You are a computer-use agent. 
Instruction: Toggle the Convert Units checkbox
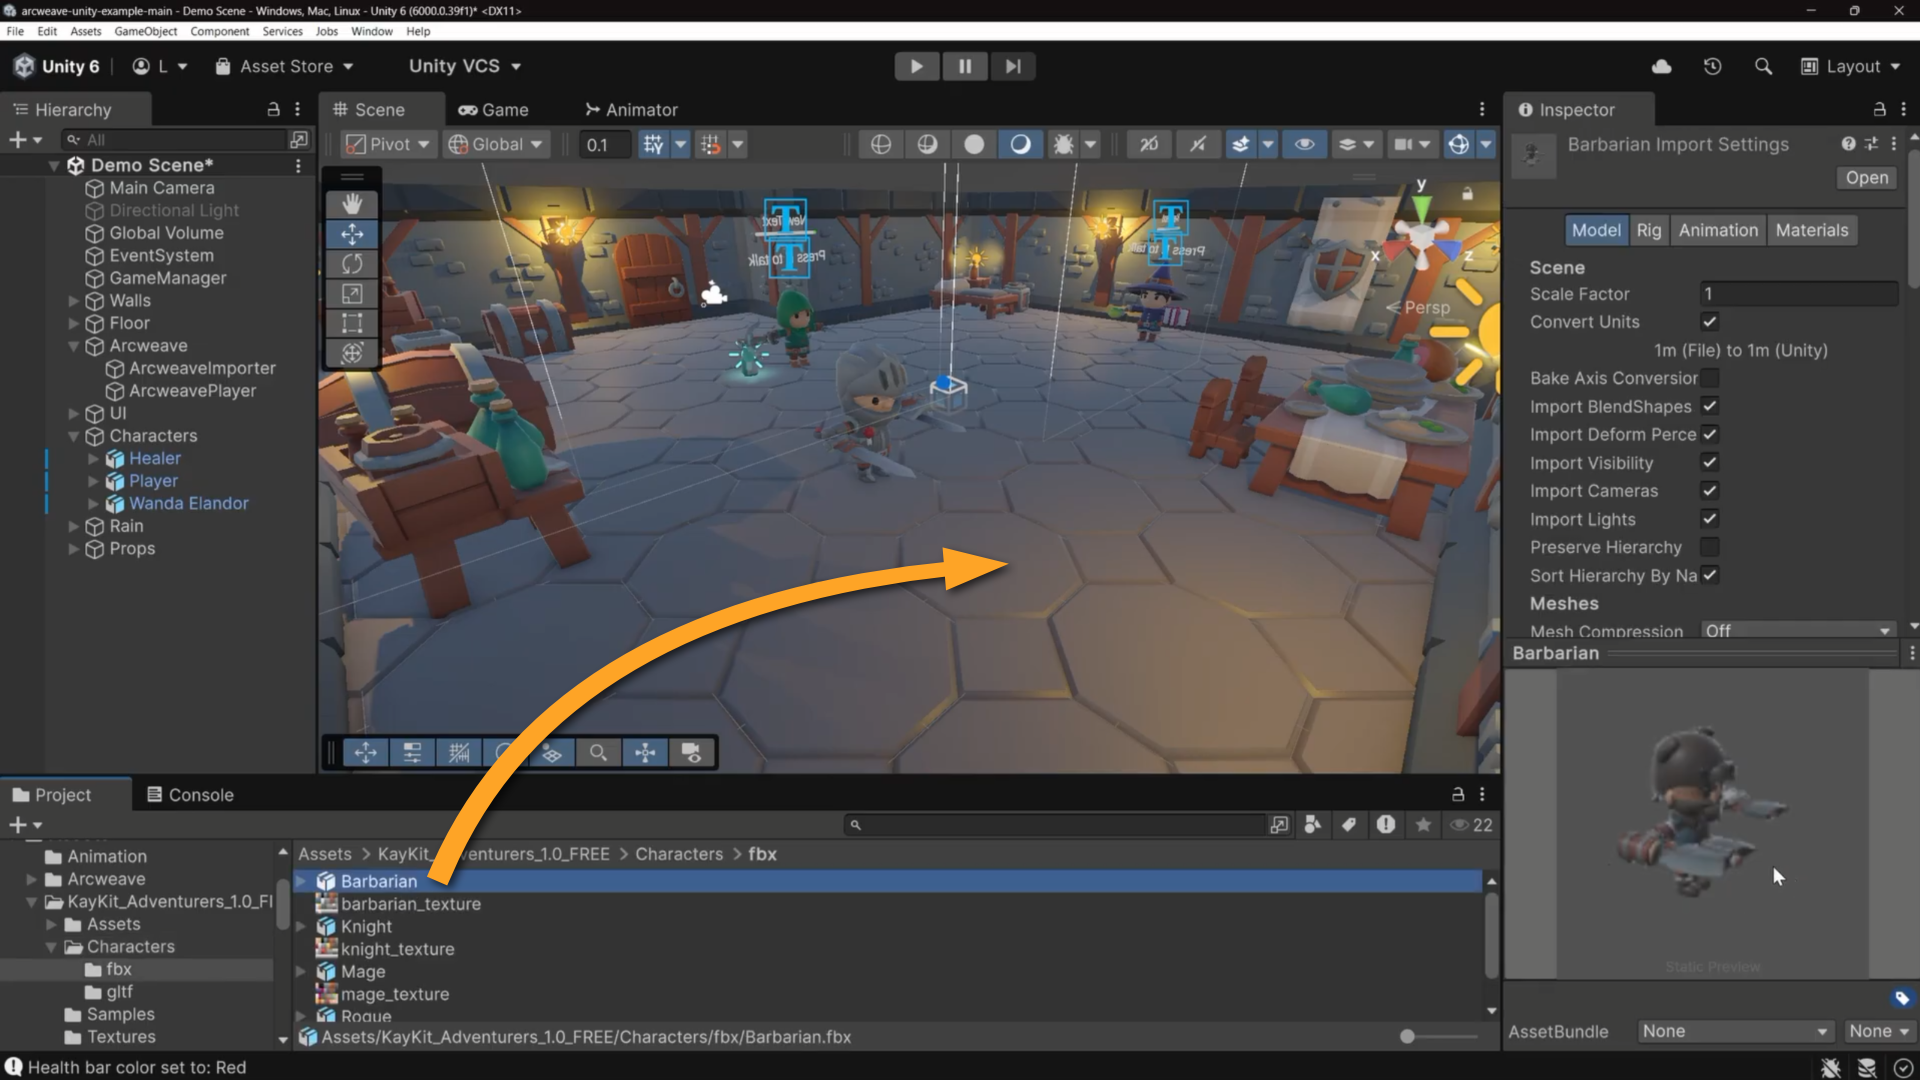1709,322
